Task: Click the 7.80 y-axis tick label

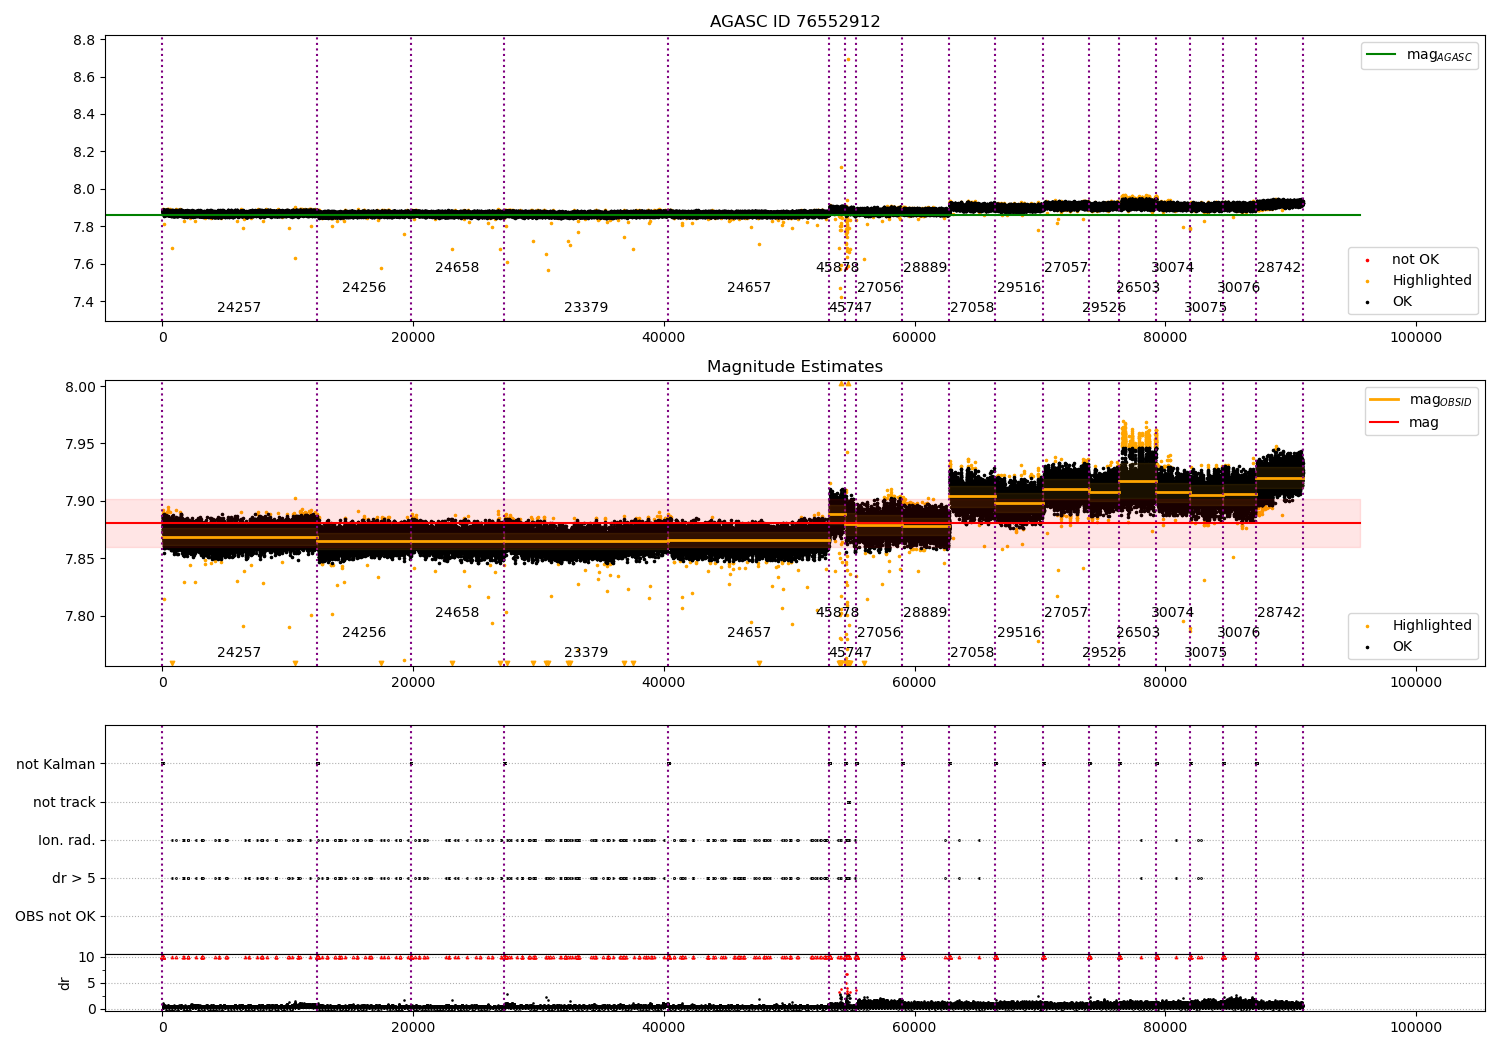Action: pos(80,617)
